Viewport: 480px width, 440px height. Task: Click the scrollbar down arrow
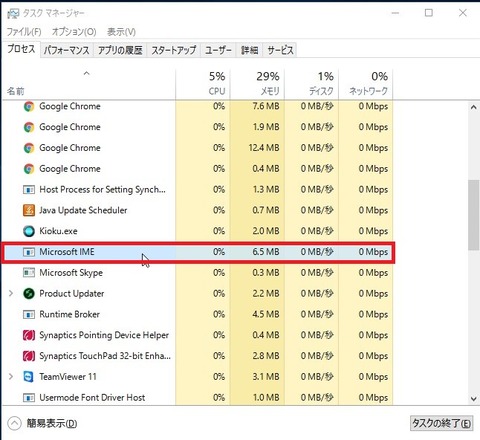click(473, 398)
